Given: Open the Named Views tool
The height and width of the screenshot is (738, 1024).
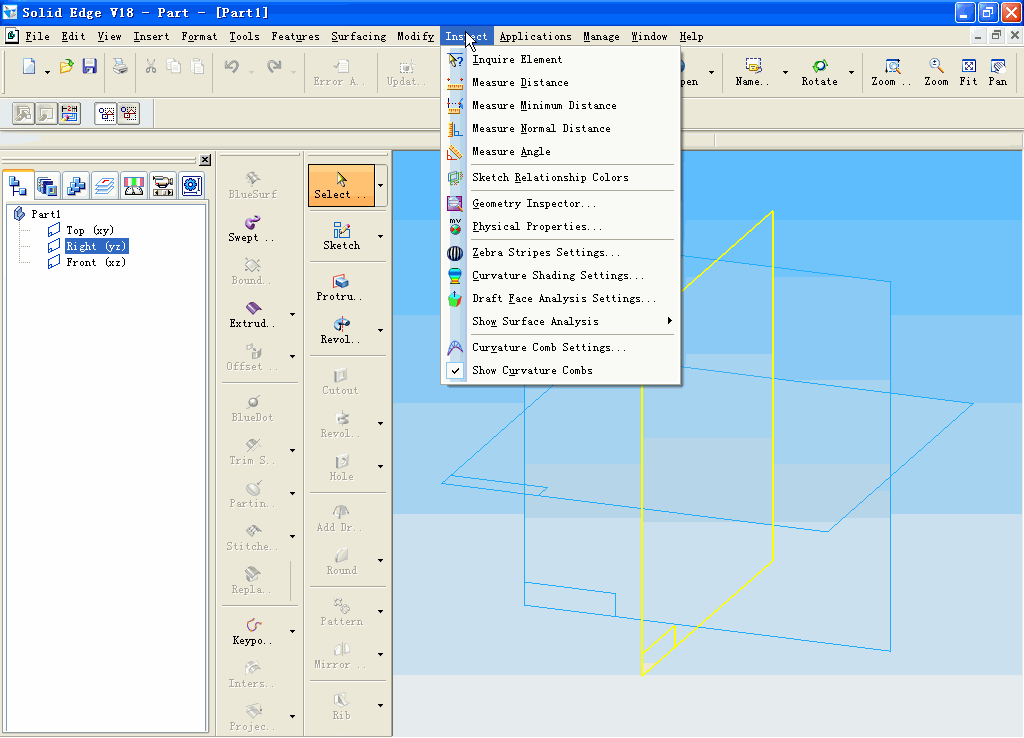Looking at the screenshot, I should pyautogui.click(x=752, y=72).
